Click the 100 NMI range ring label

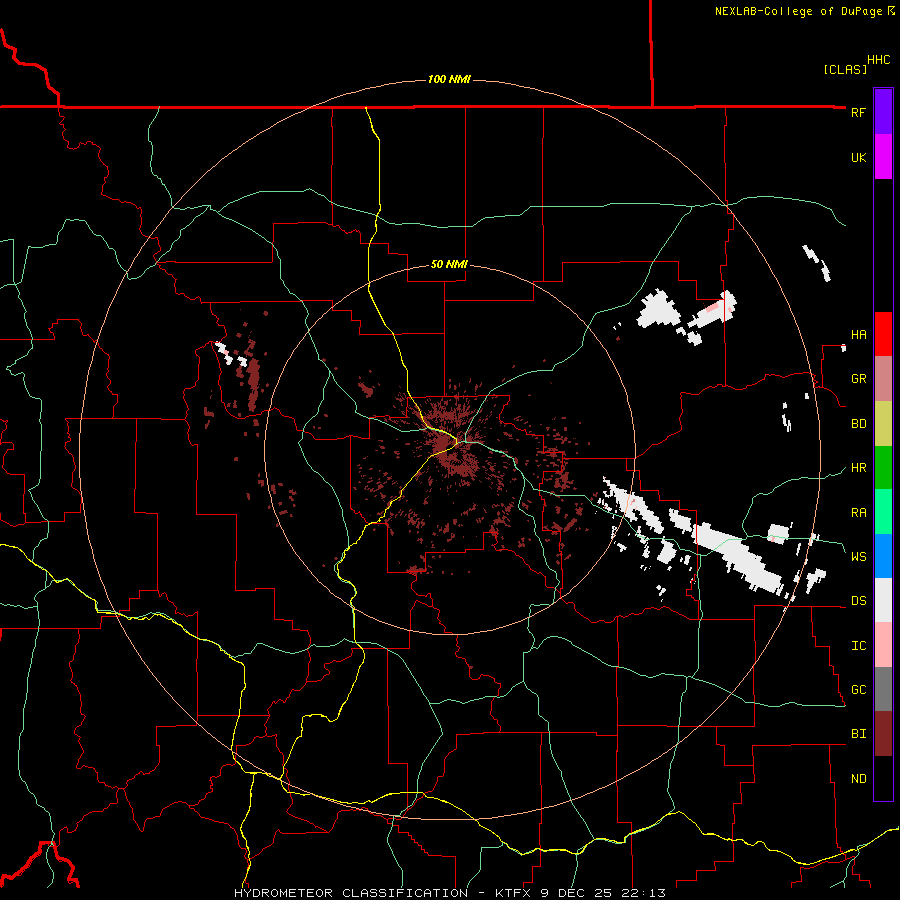449,79
